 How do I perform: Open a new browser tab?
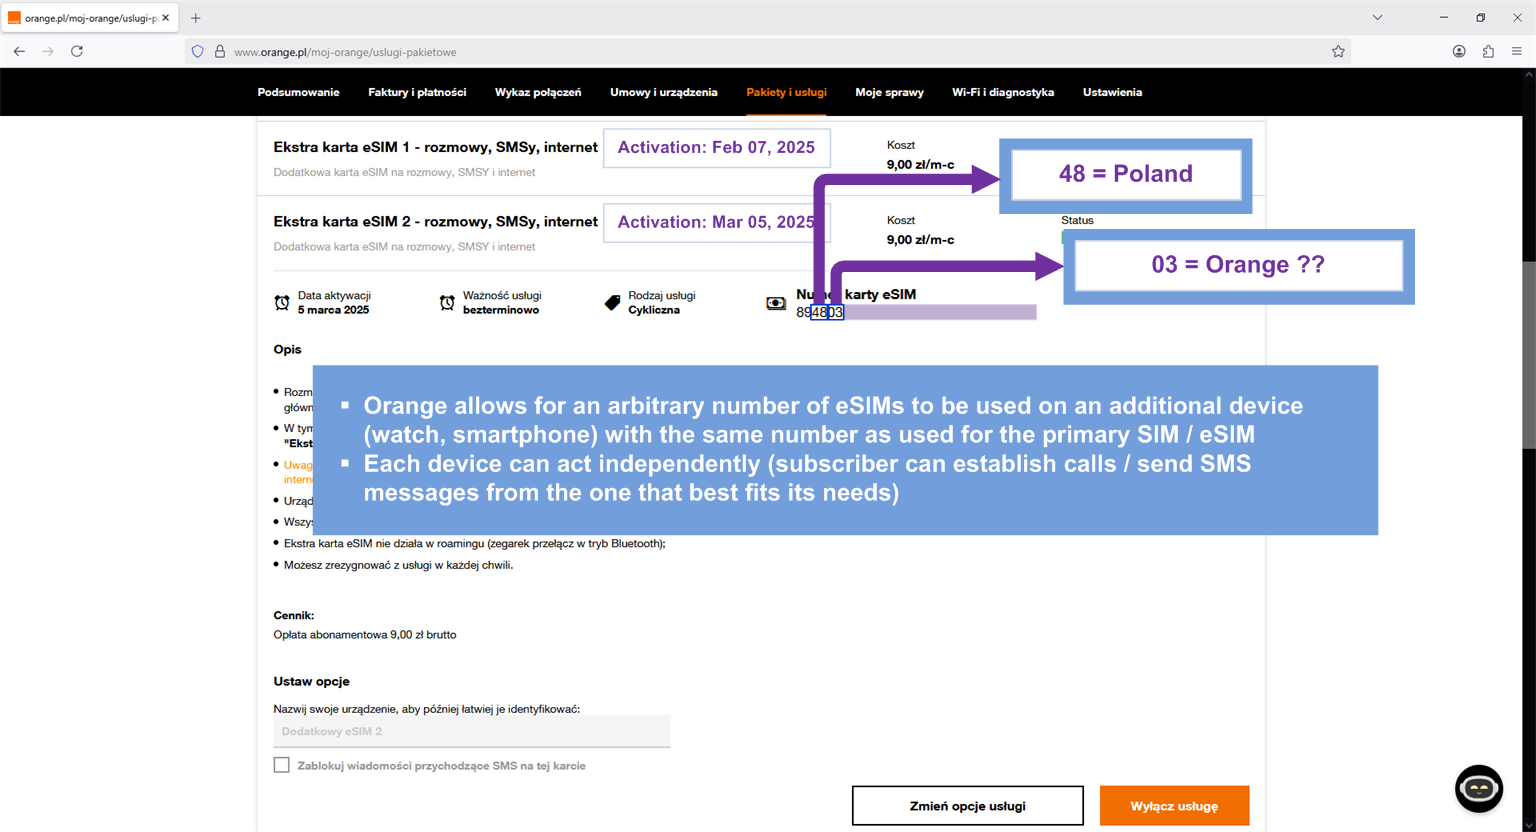point(196,18)
